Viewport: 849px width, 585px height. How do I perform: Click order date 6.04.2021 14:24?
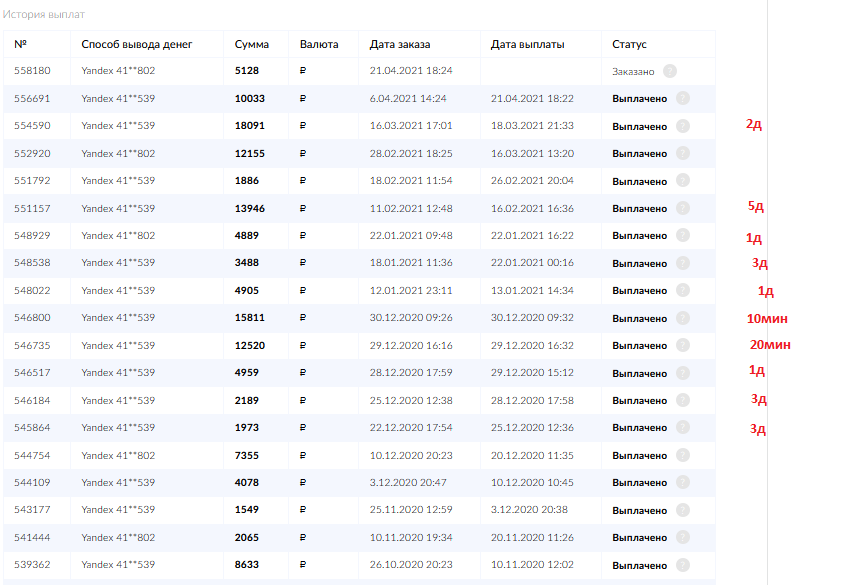(408, 99)
